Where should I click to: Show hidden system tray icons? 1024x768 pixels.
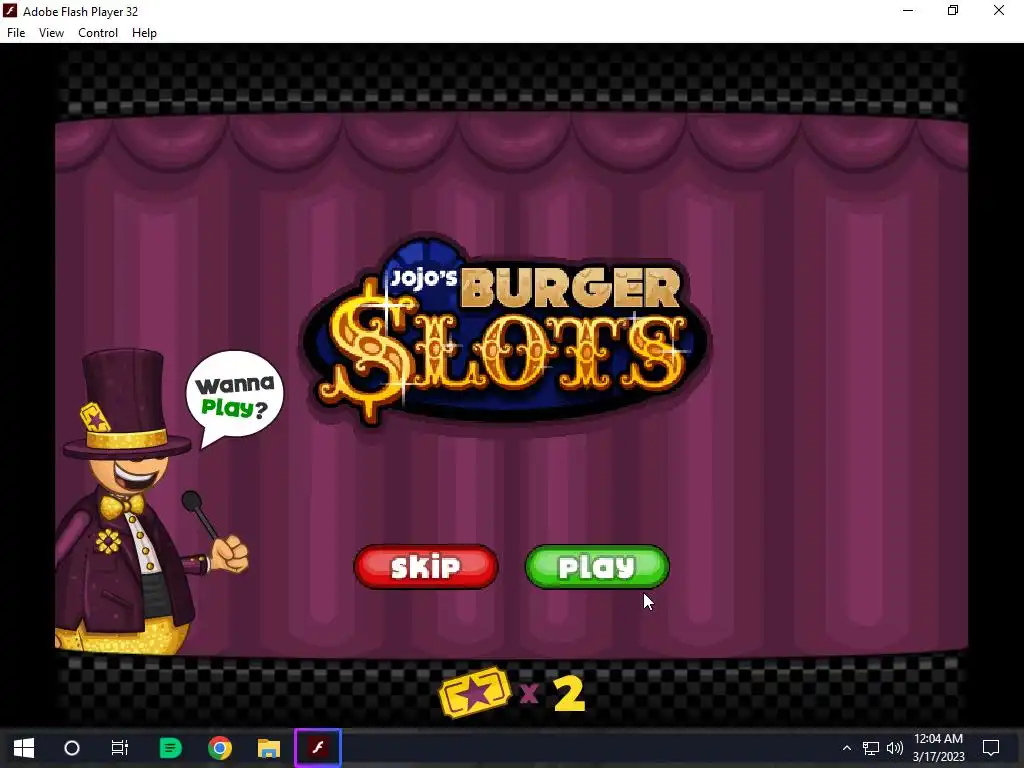point(847,748)
